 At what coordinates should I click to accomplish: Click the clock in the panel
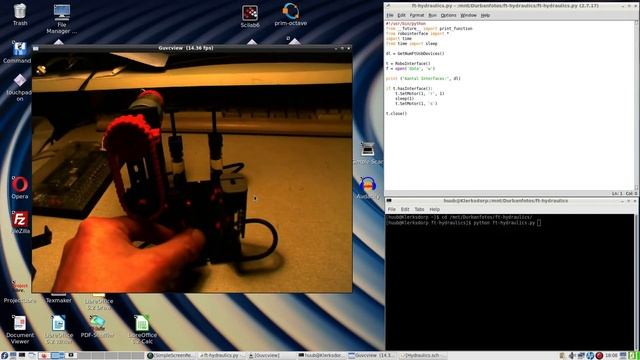[611, 356]
